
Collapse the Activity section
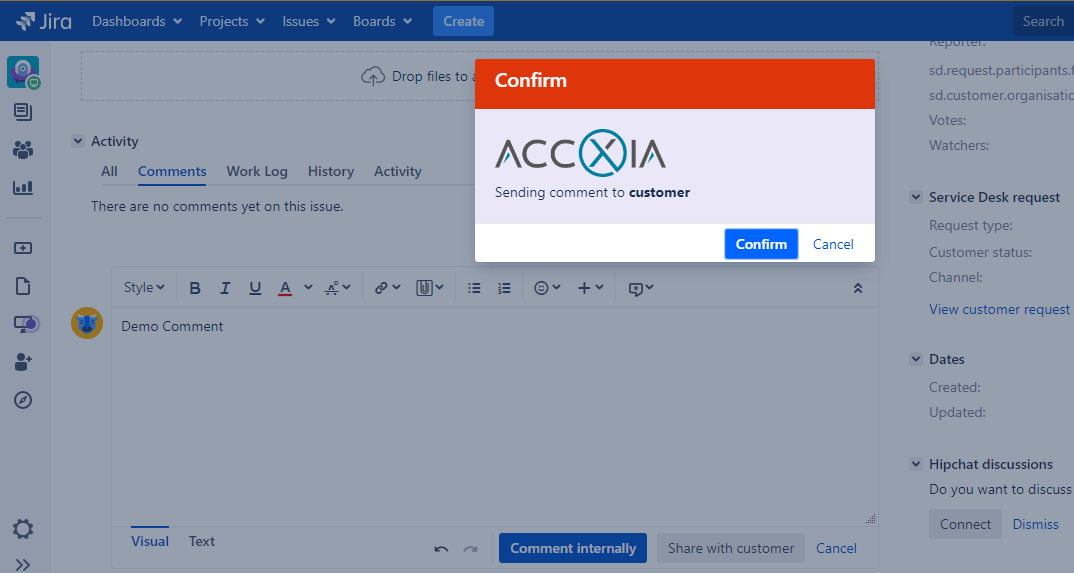pos(78,142)
